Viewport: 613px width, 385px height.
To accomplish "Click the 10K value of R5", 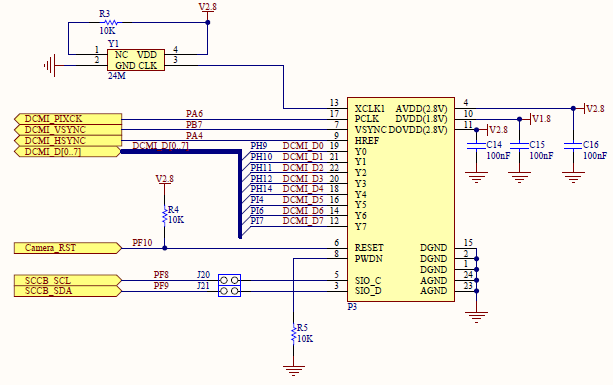I will pyautogui.click(x=305, y=339).
